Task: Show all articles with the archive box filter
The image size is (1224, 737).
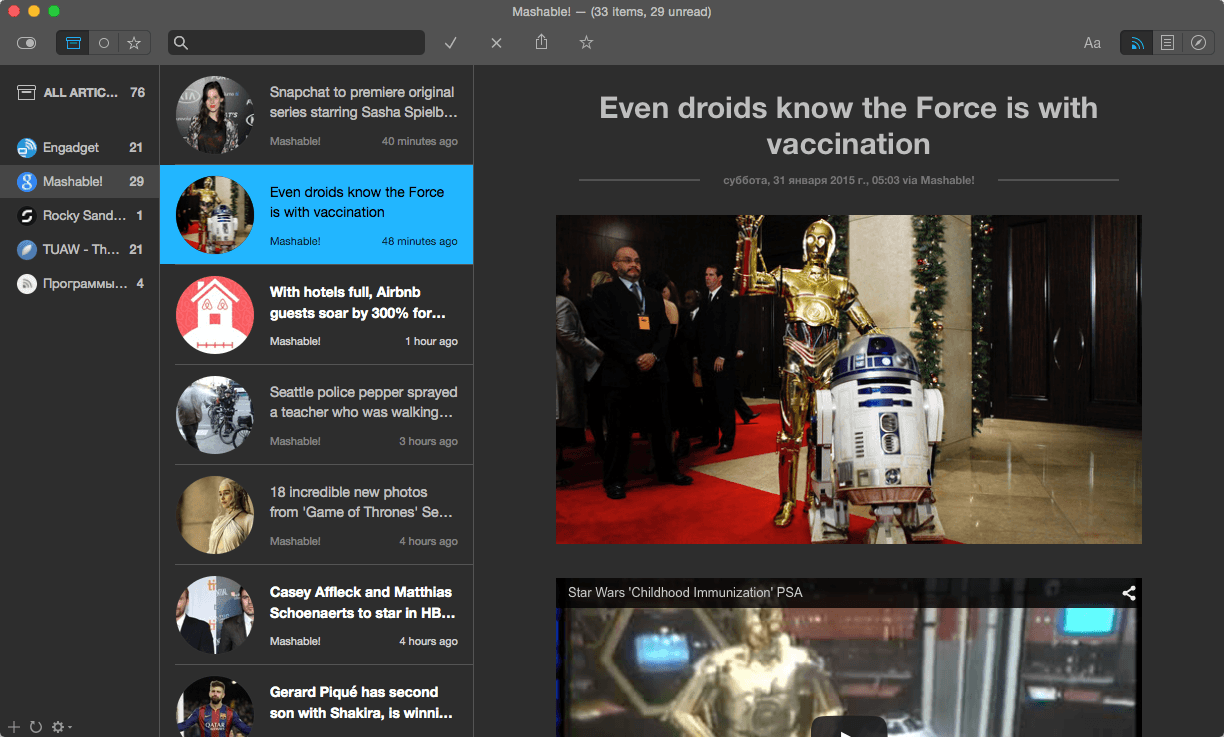Action: pyautogui.click(x=73, y=43)
